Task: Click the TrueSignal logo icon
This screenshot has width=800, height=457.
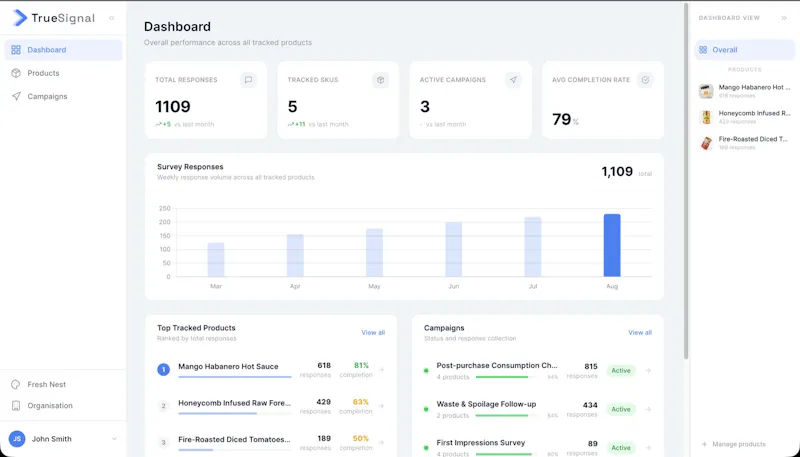Action: (19, 18)
